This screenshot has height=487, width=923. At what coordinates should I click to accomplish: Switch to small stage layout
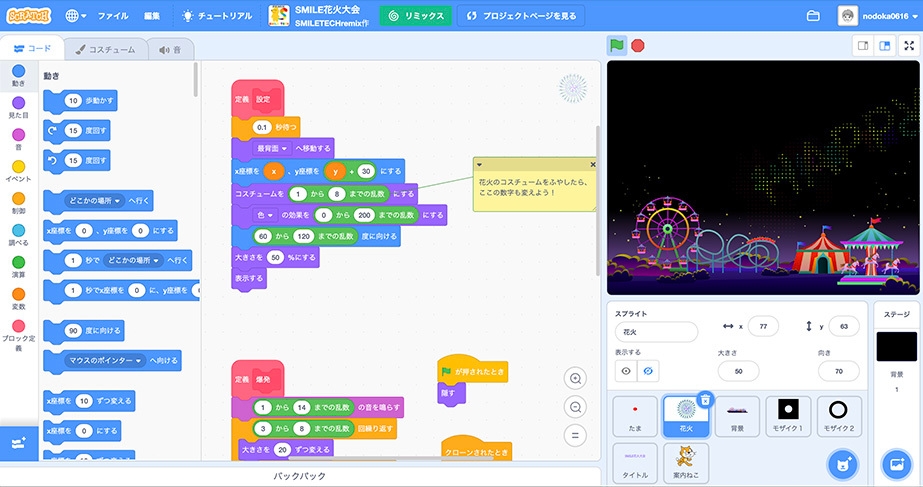click(863, 46)
